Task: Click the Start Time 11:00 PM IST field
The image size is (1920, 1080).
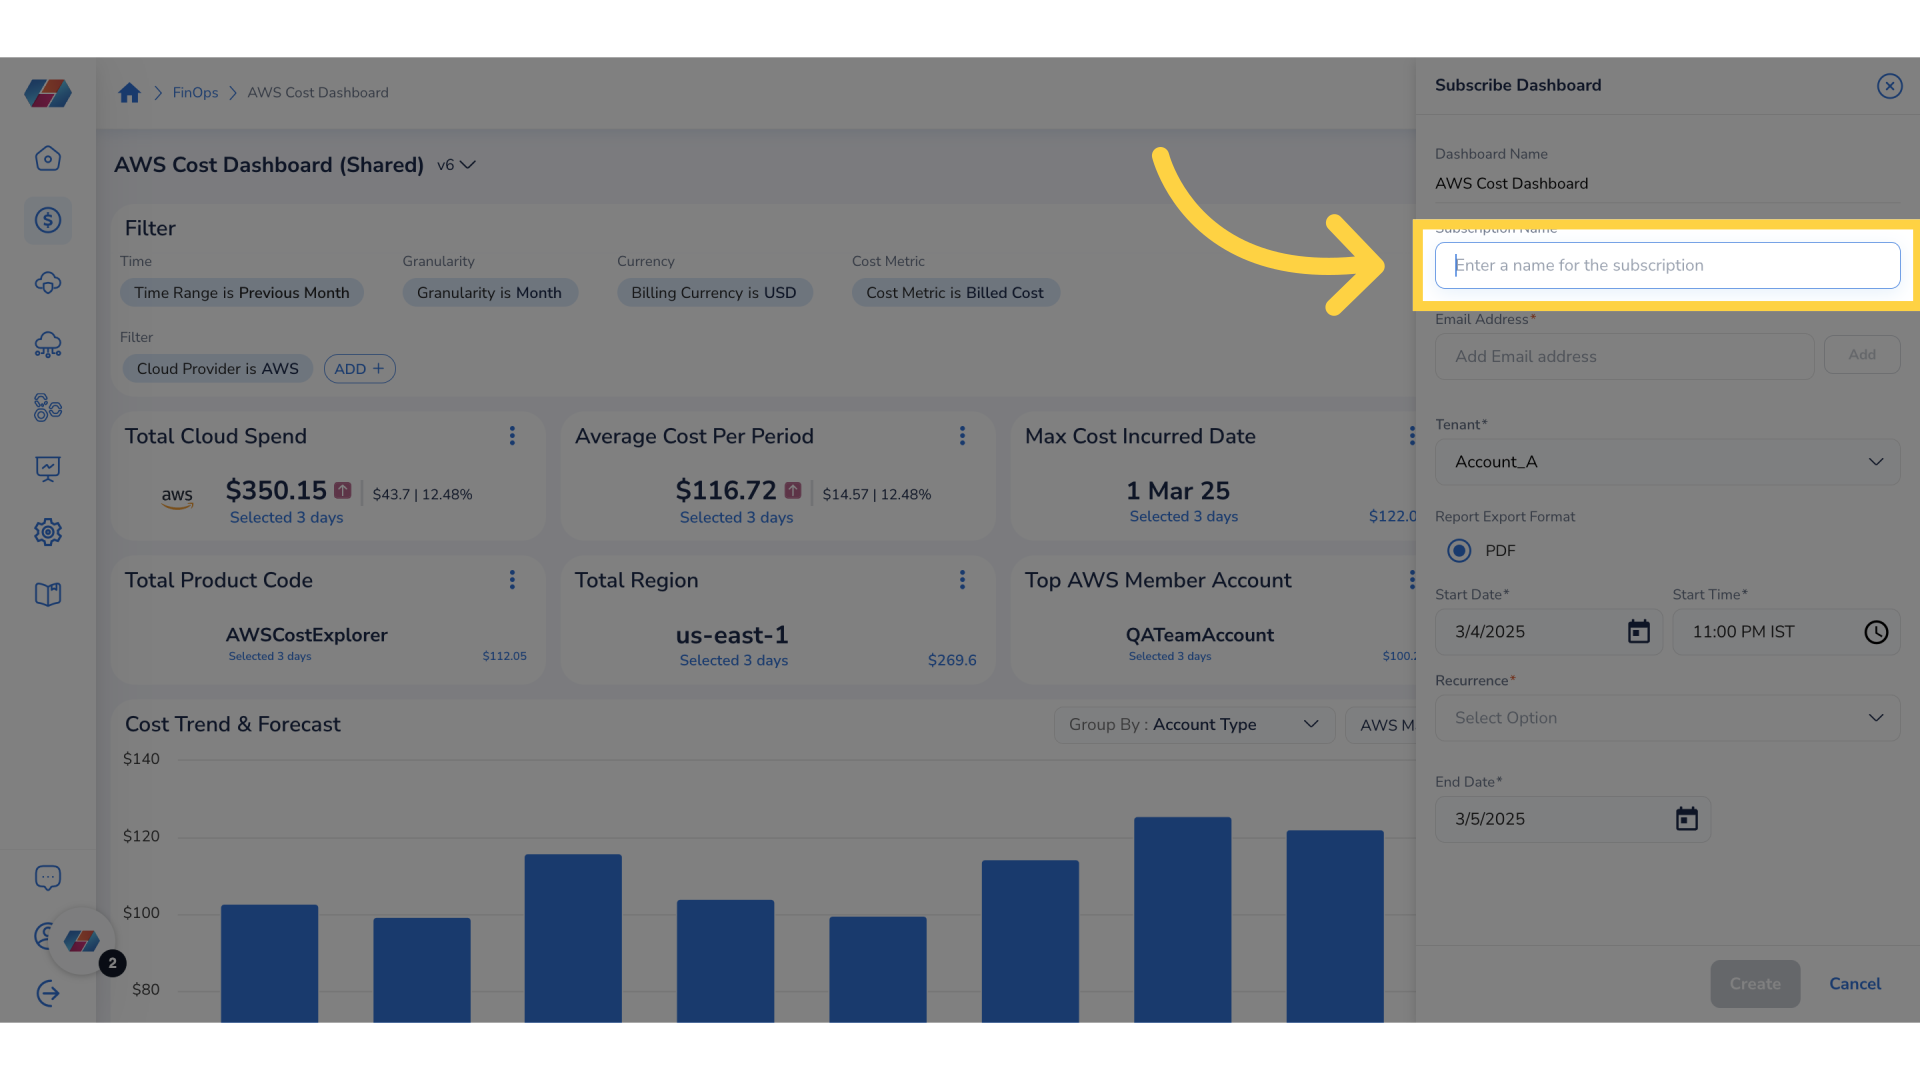Action: [1786, 632]
